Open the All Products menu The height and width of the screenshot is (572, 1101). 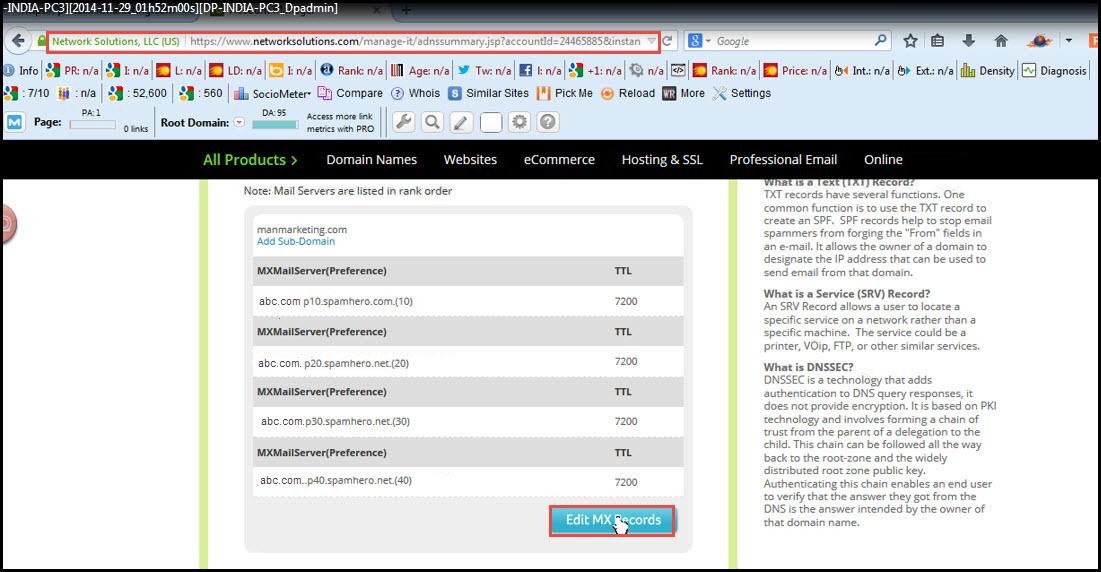click(x=250, y=160)
